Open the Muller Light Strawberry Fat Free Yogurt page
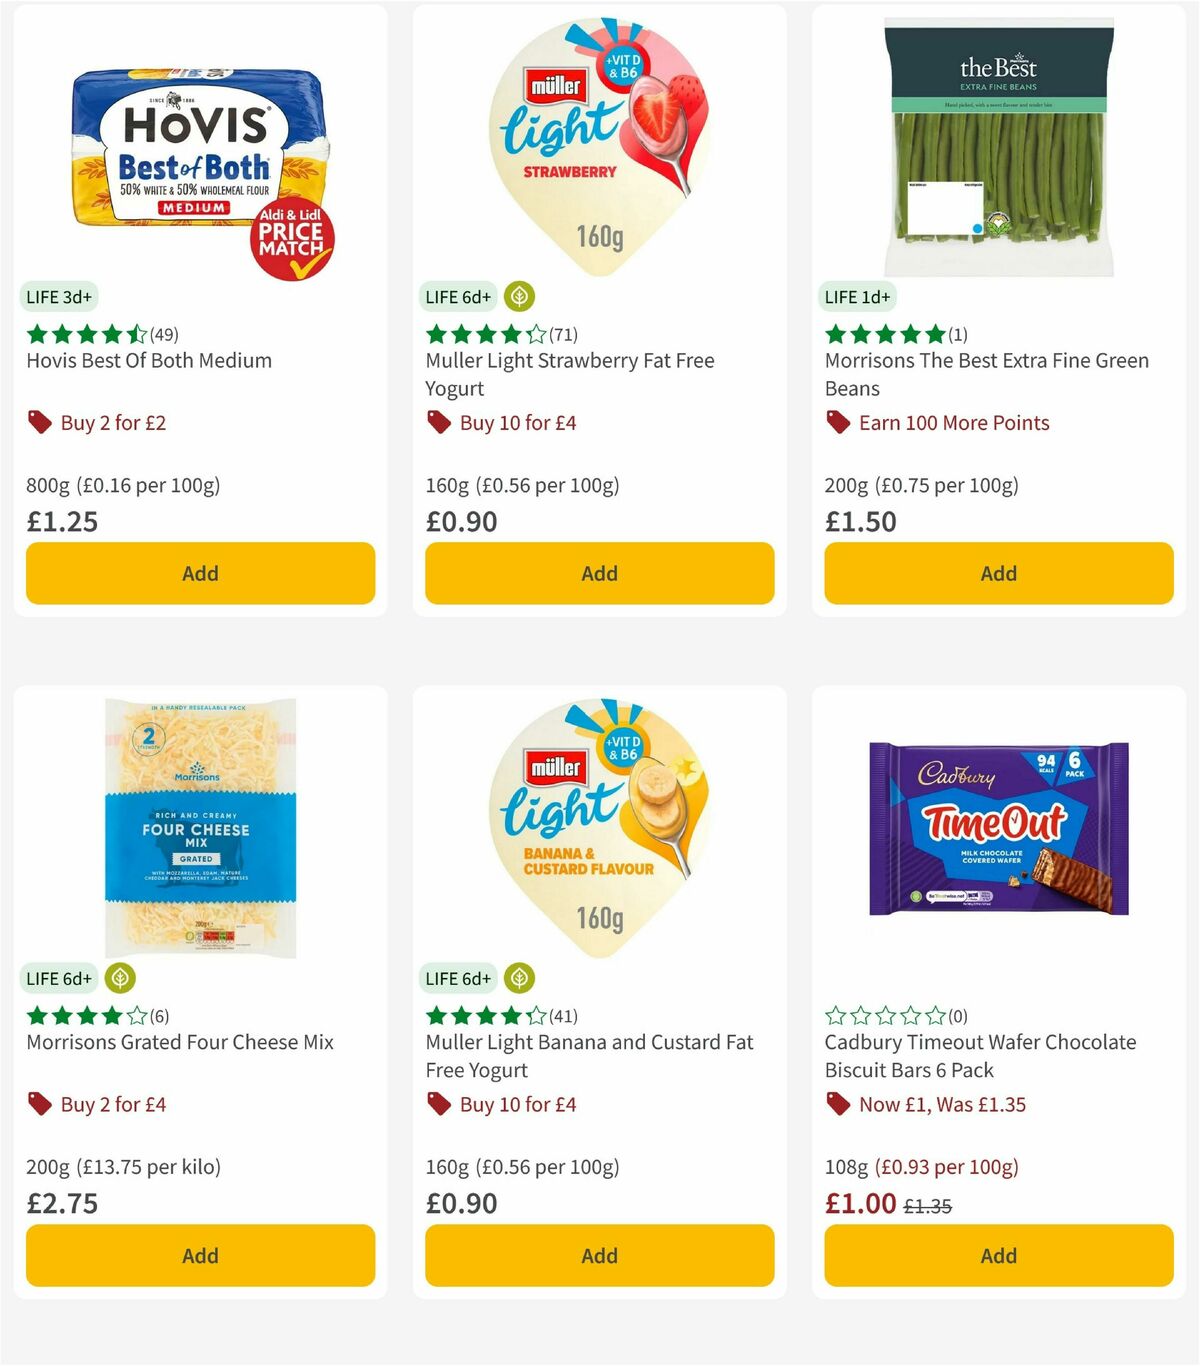Image resolution: width=1200 pixels, height=1366 pixels. 569,374
